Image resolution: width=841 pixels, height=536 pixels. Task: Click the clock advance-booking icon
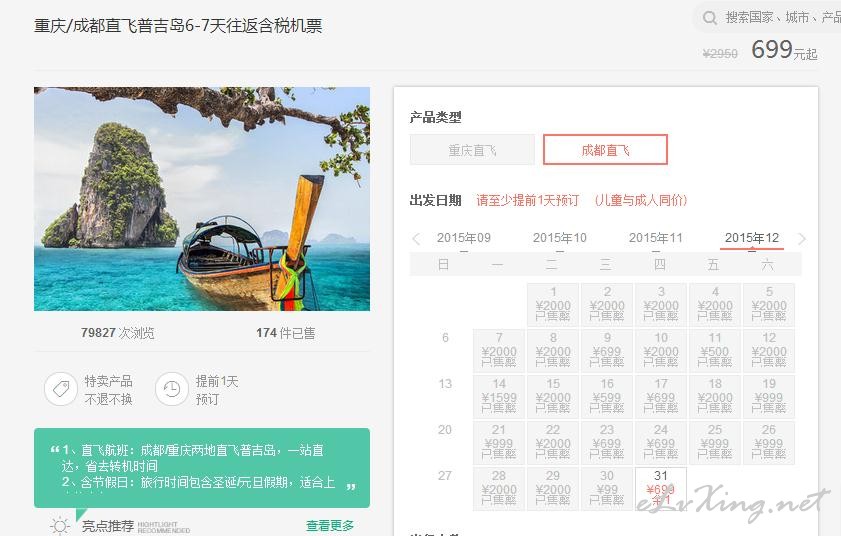pos(172,389)
